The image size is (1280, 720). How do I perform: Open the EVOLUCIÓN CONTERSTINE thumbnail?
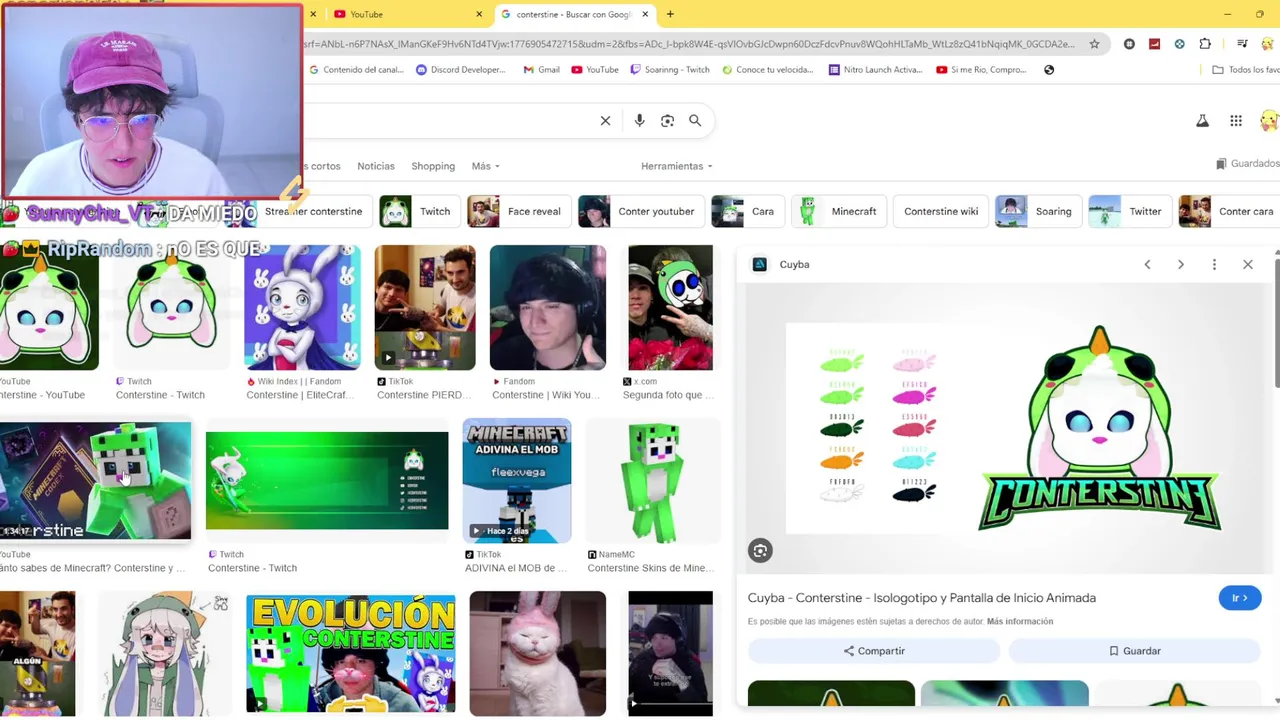(351, 654)
